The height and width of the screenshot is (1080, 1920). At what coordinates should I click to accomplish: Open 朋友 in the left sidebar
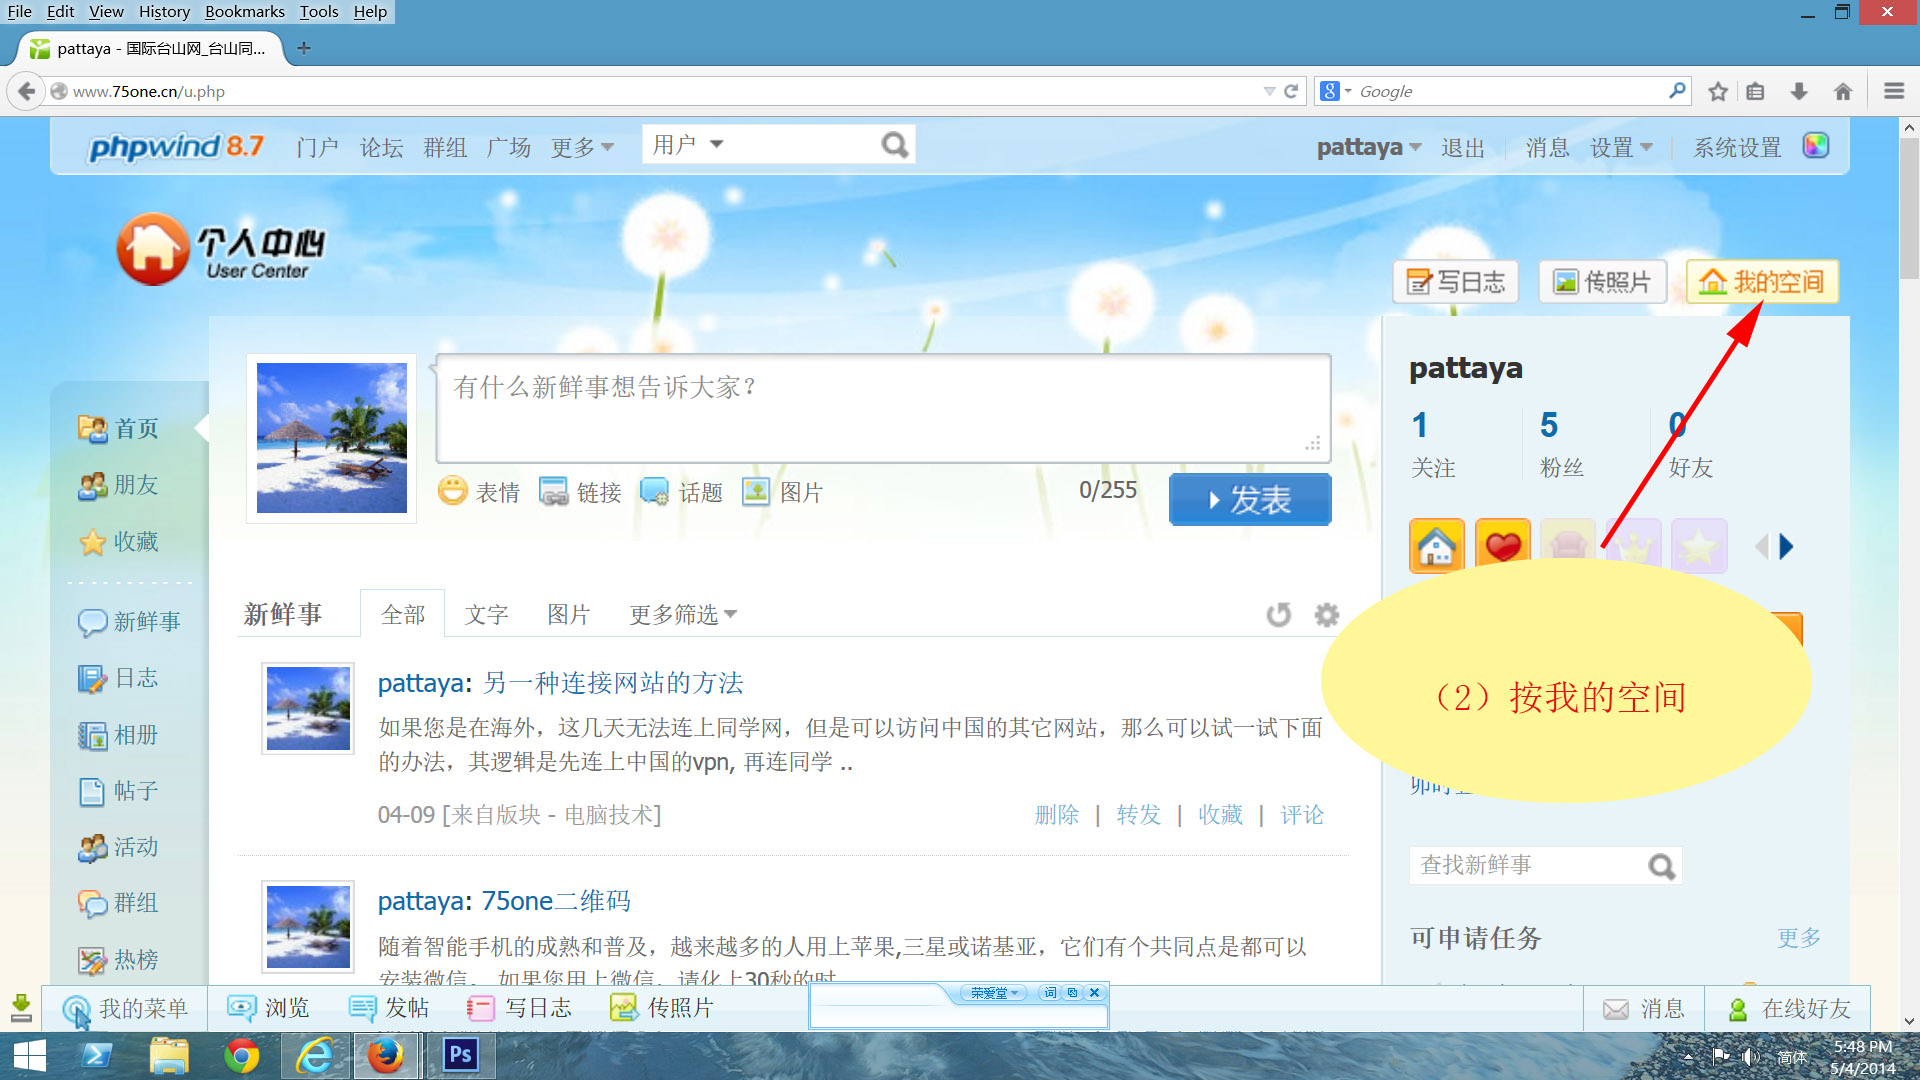(x=118, y=485)
